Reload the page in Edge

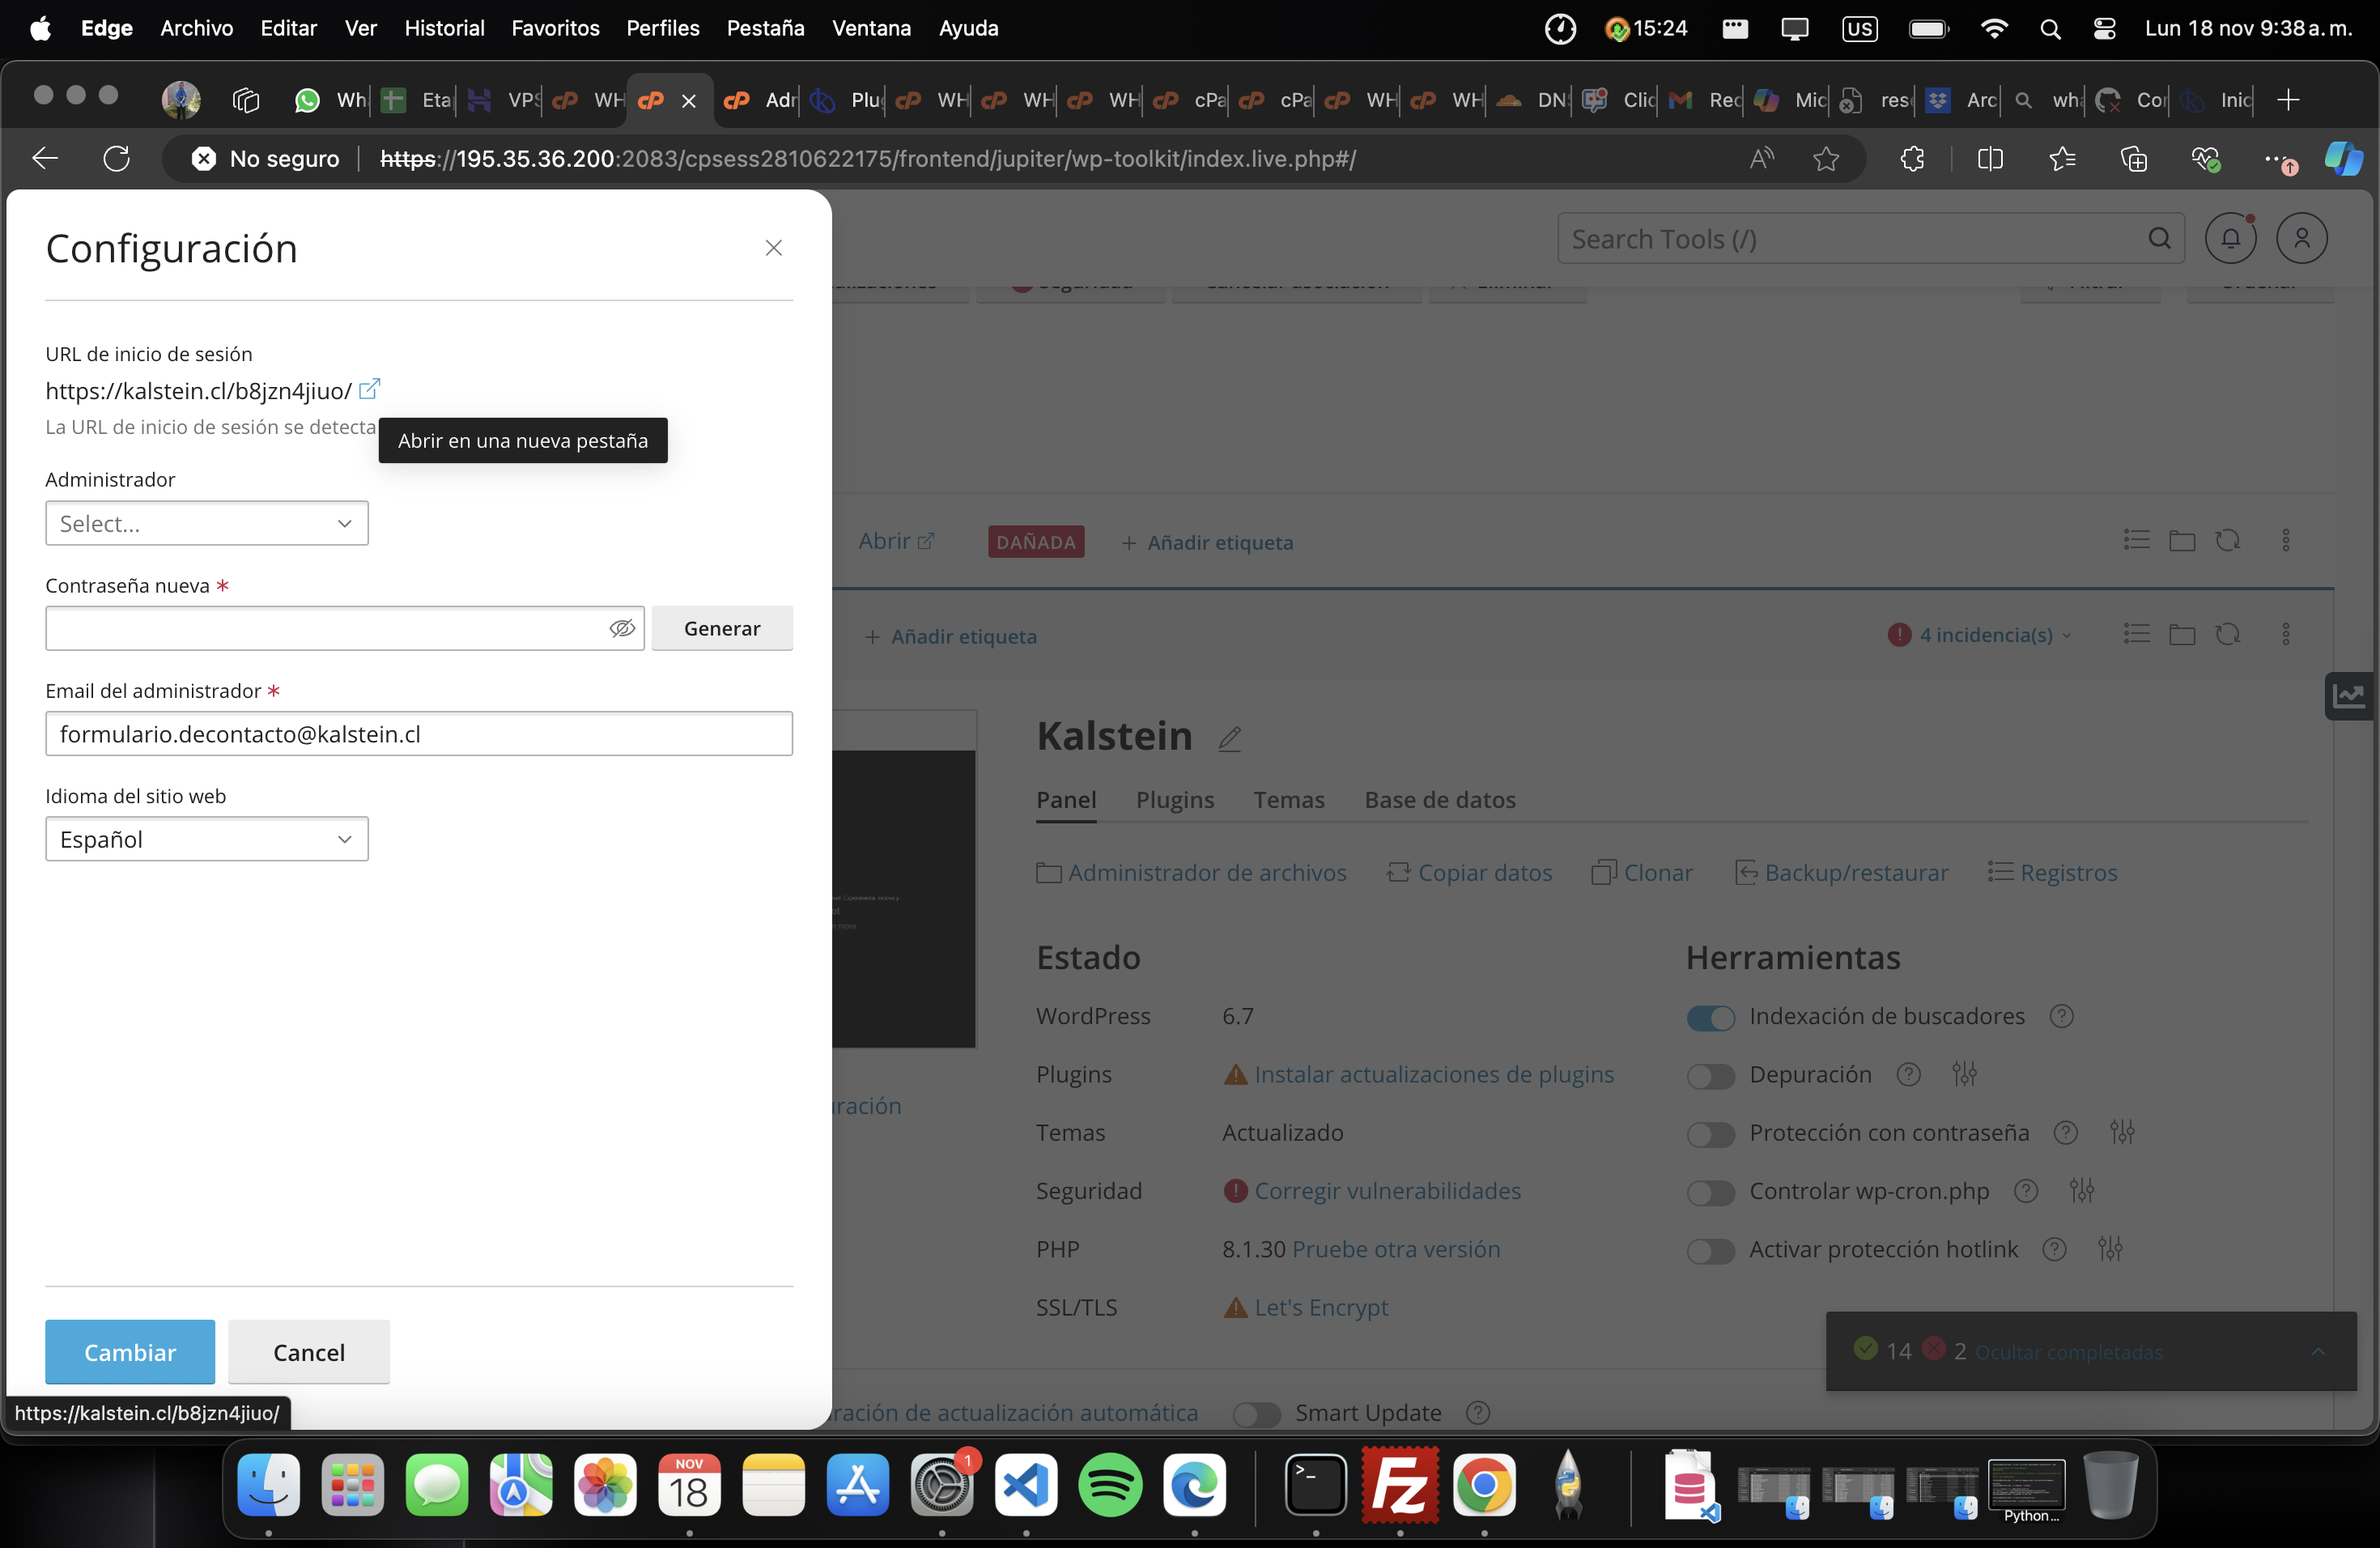click(117, 159)
